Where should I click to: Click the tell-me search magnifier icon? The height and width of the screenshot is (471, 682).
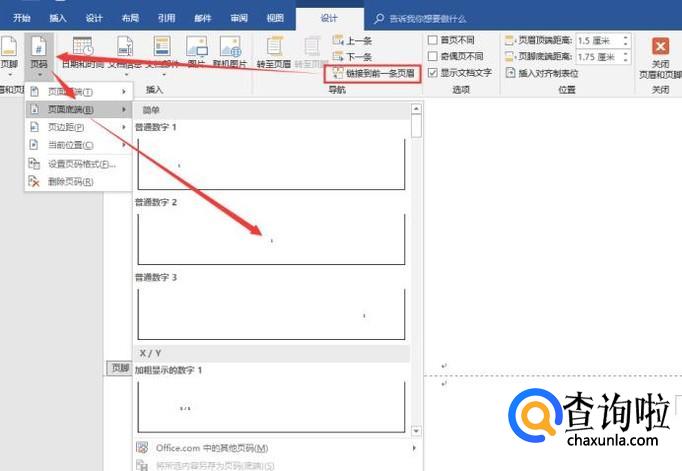tap(379, 18)
